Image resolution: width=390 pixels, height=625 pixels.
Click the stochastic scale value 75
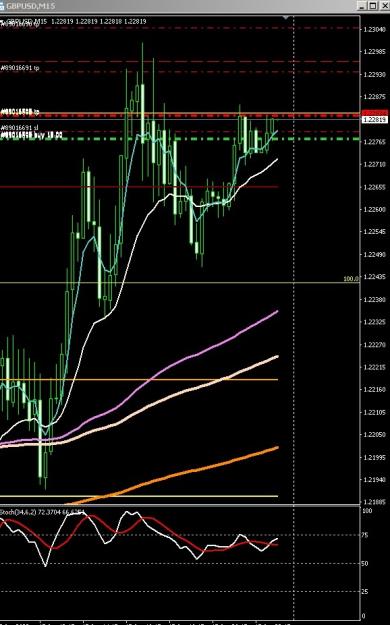coord(364,535)
